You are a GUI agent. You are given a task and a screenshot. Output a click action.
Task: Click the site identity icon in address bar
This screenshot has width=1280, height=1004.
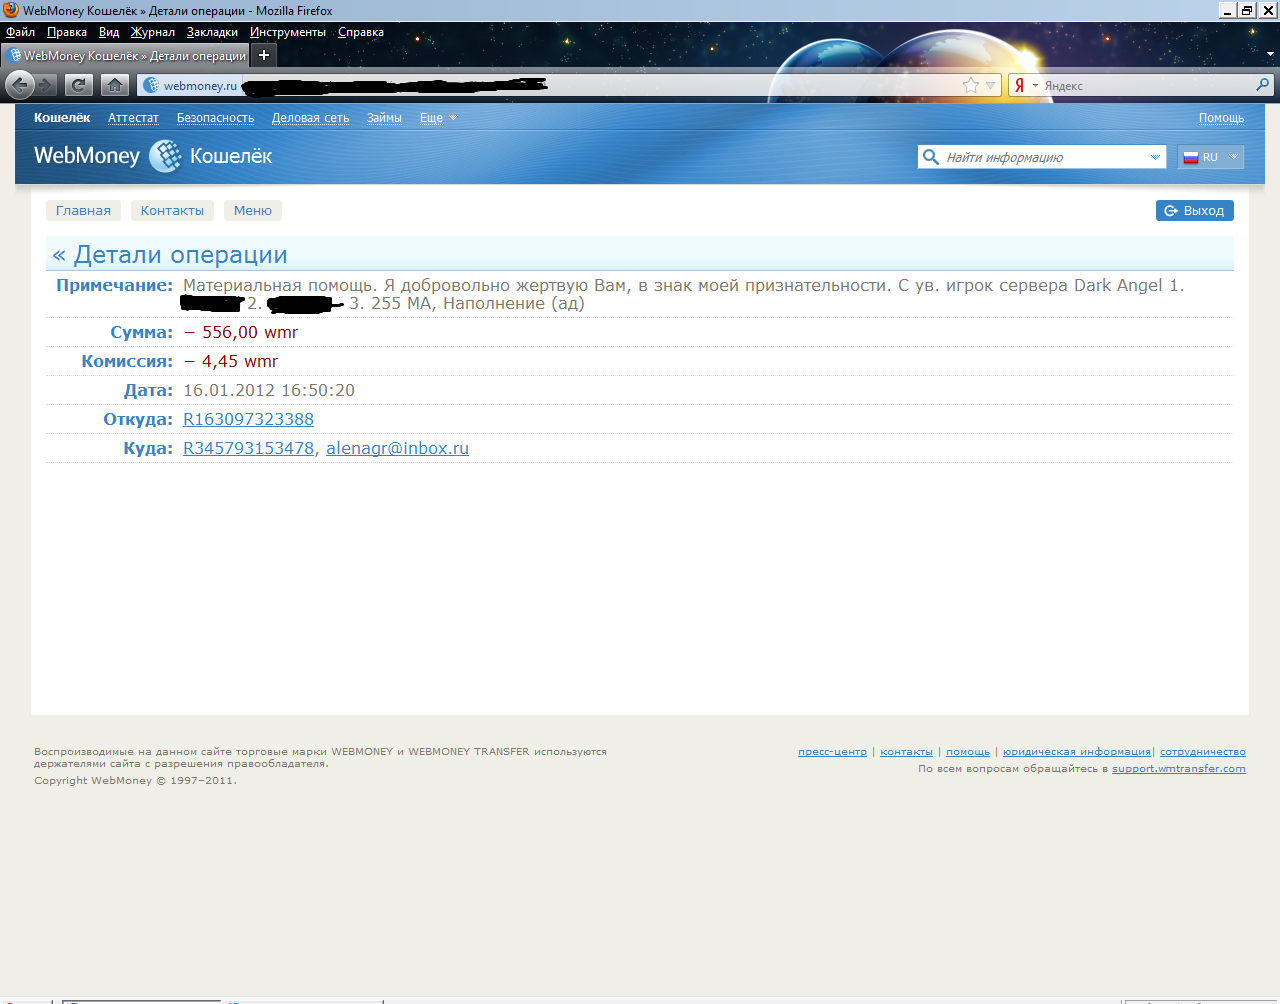tap(151, 85)
